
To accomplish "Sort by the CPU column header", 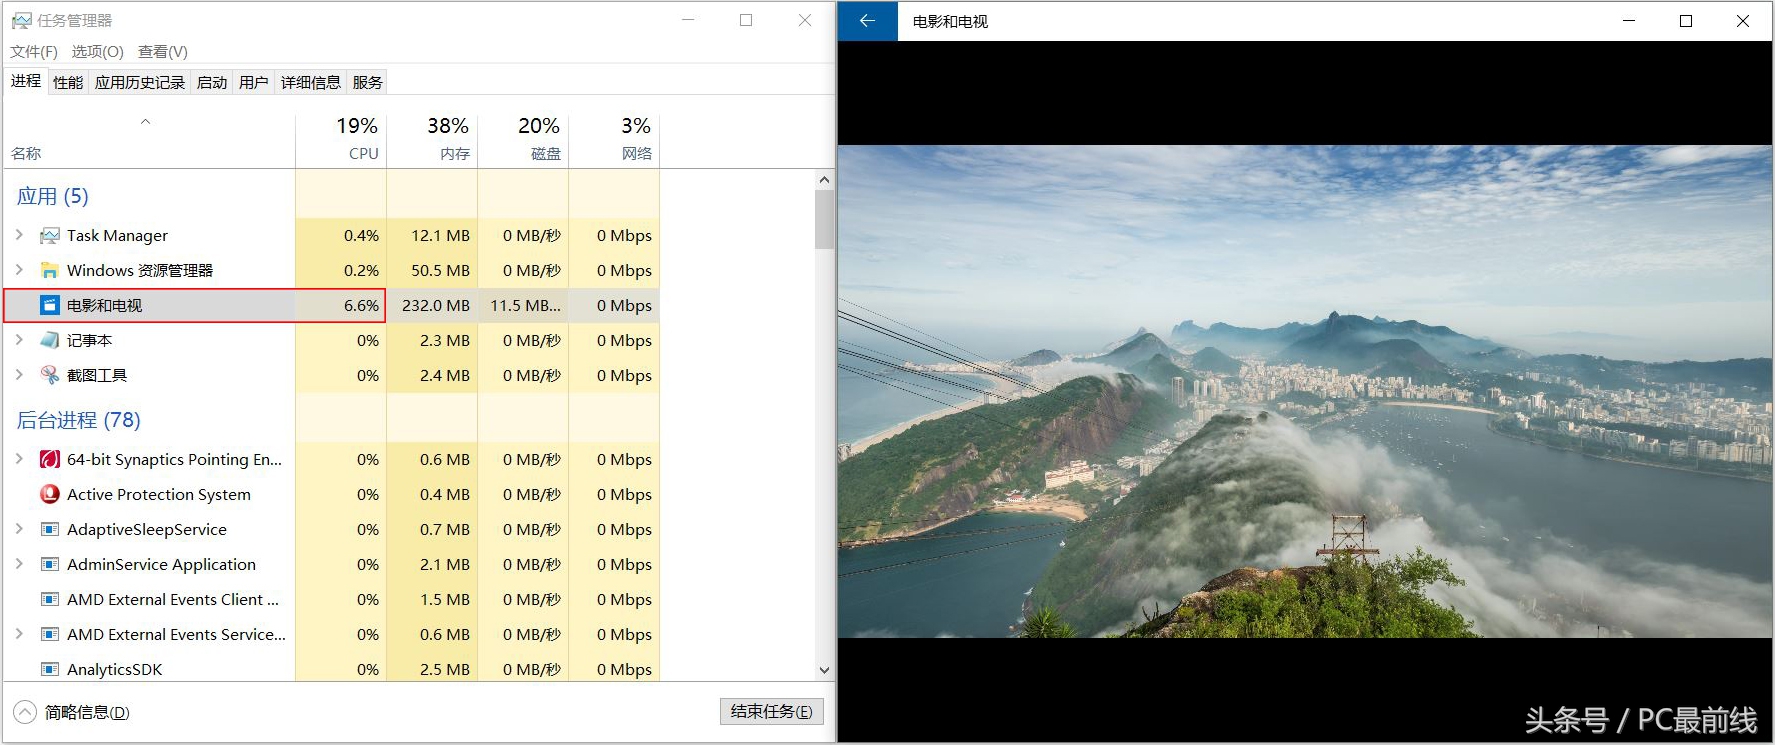I will click(341, 140).
